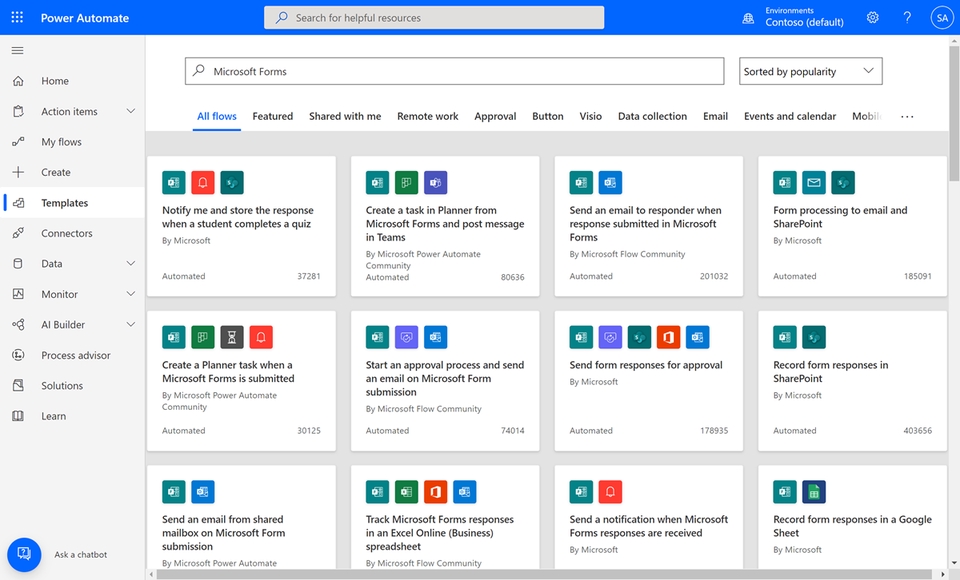
Task: Switch to the Visio tab
Action: (x=590, y=116)
